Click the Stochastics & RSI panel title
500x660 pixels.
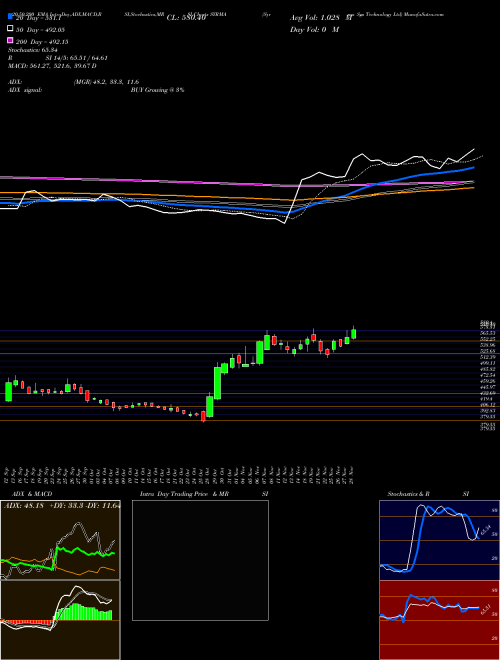tap(428, 494)
